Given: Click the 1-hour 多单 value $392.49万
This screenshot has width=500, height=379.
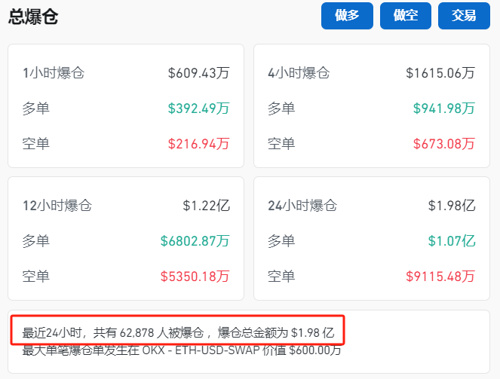Looking at the screenshot, I should click(199, 108).
